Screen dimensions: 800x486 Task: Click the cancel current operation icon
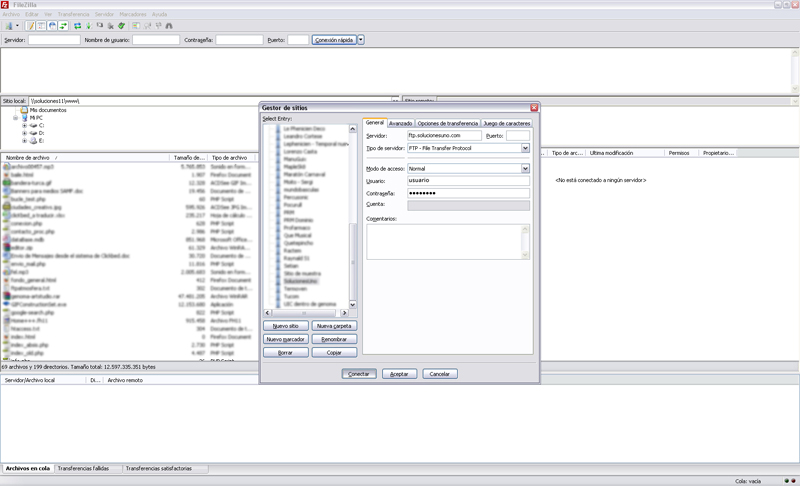(99, 25)
